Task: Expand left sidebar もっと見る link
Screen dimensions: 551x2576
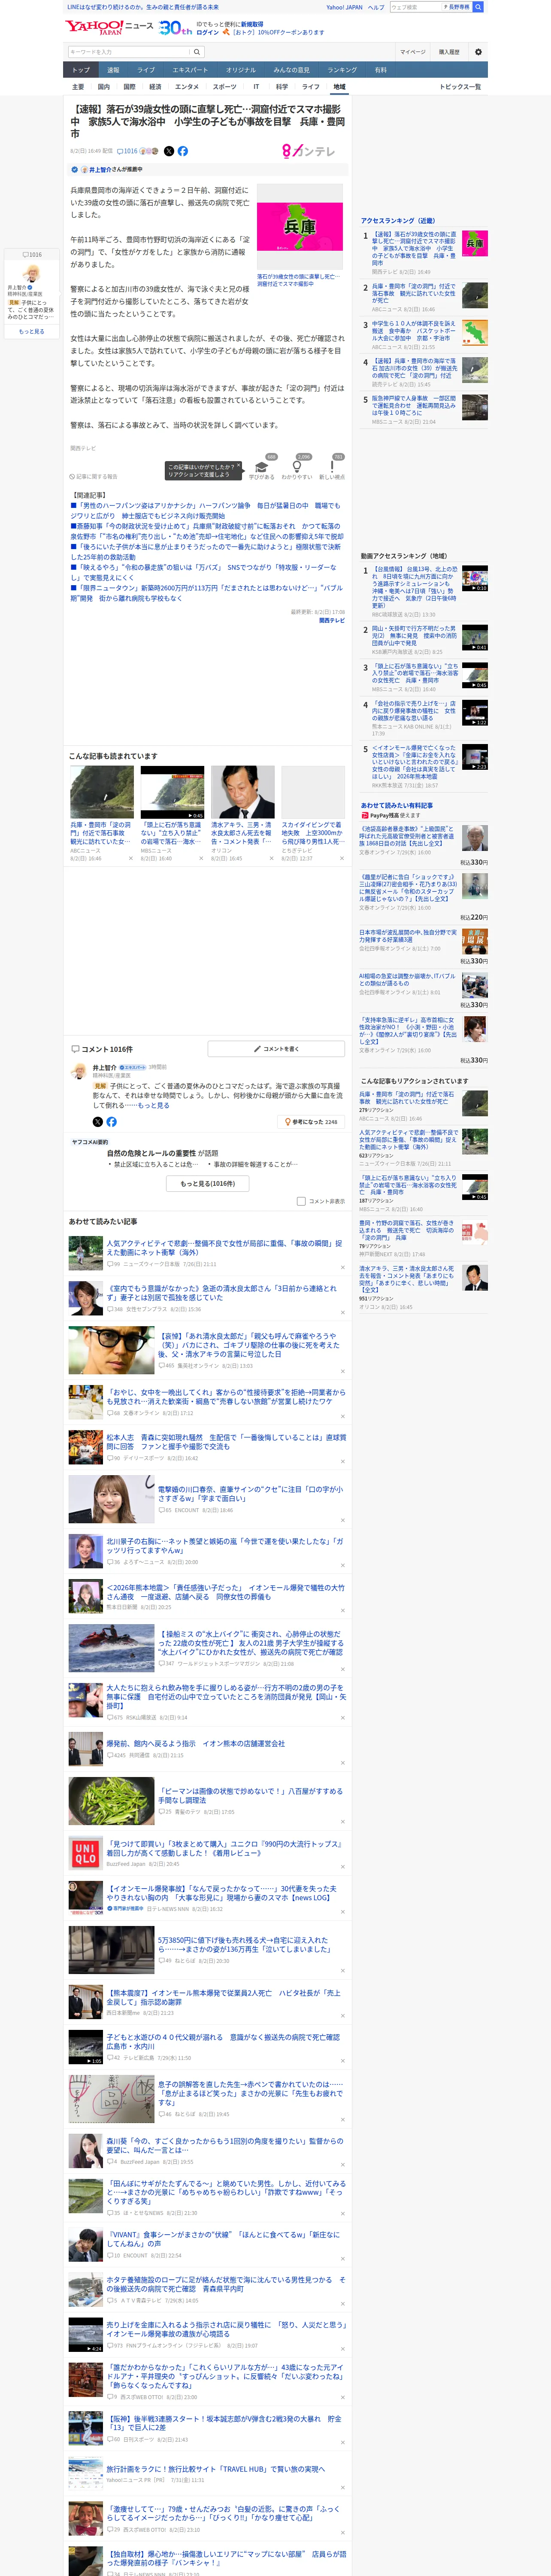Action: click(31, 332)
